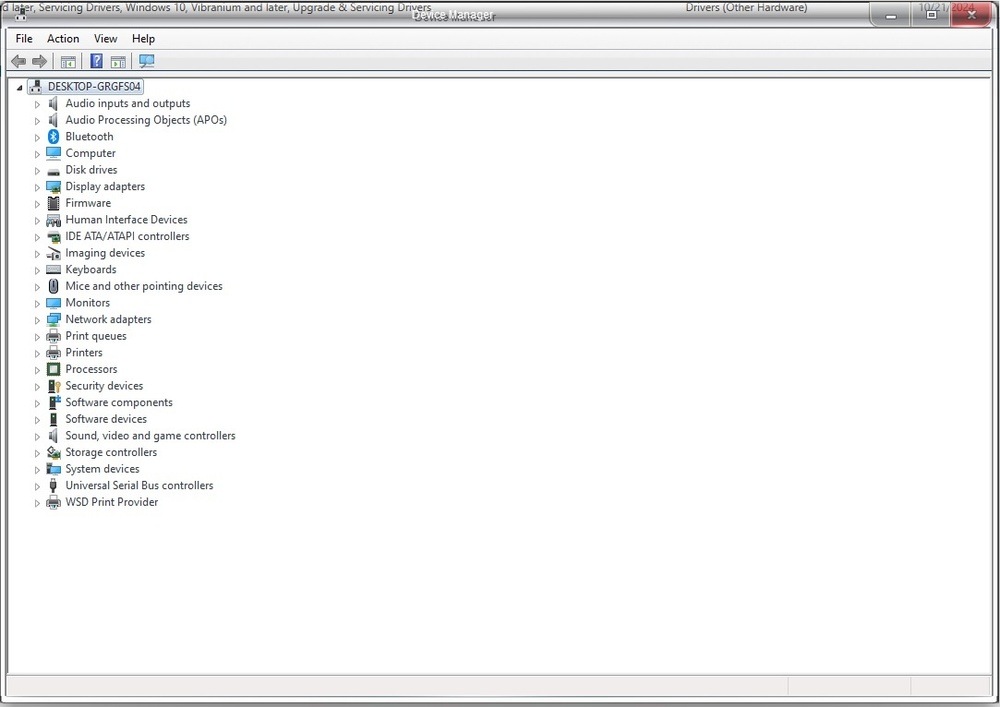Screen dimensions: 1000x707
Task: Collapse the DESKTOP-GRGFS04 root node
Action: [20, 87]
